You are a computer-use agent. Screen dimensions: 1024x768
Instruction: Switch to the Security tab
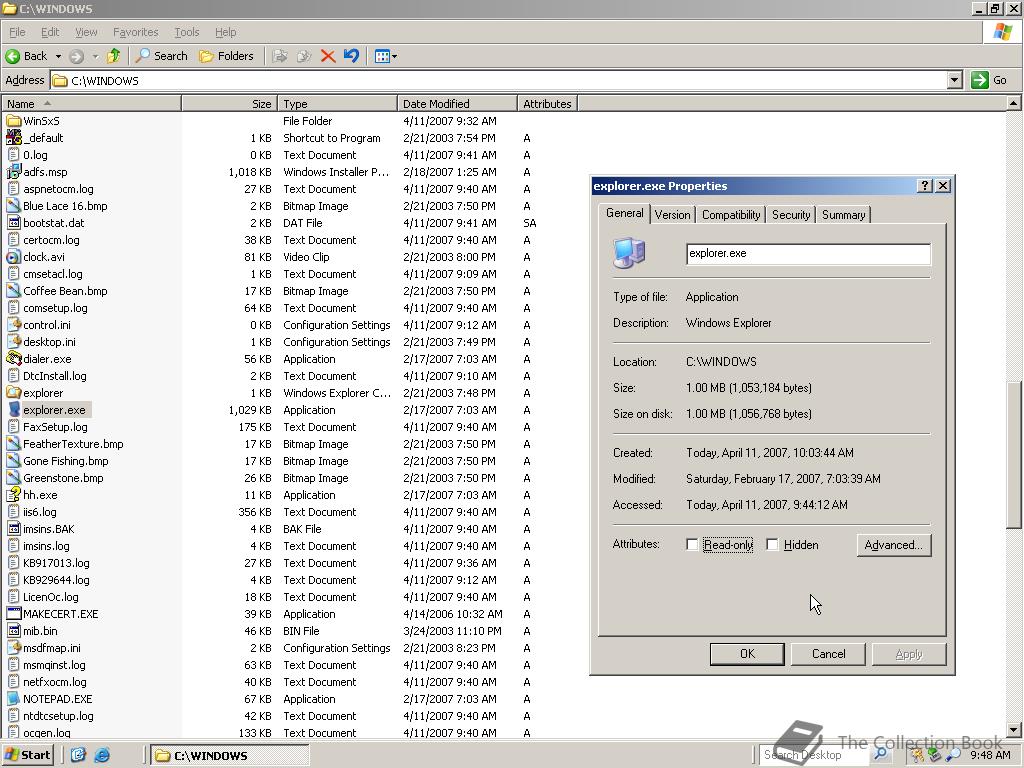(x=791, y=215)
